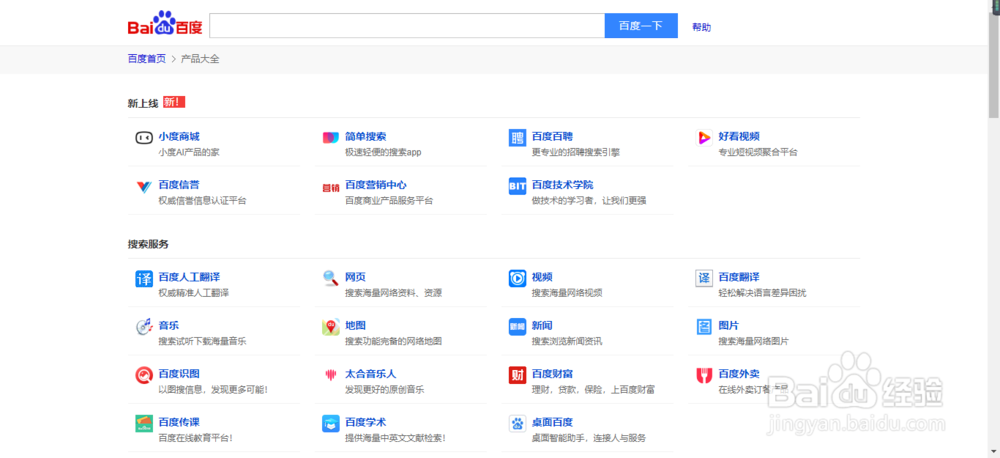Open the 图片 link
This screenshot has height=458, width=1000.
click(x=729, y=325)
